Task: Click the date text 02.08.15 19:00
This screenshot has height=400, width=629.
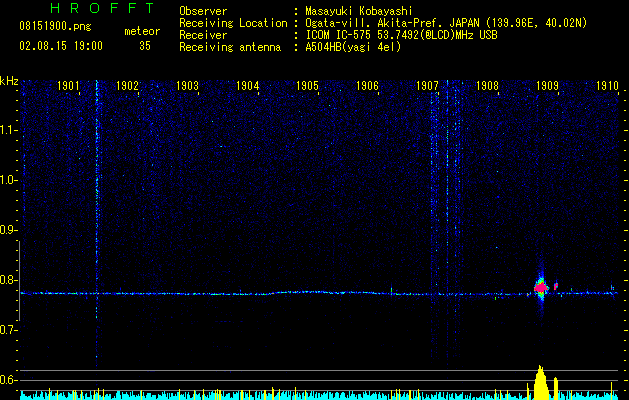Action: [x=61, y=46]
